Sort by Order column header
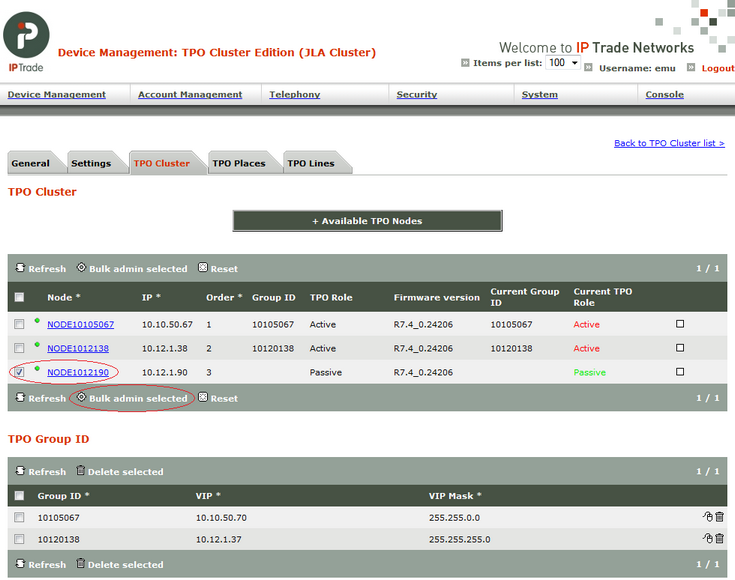735x580 pixels. [x=224, y=297]
